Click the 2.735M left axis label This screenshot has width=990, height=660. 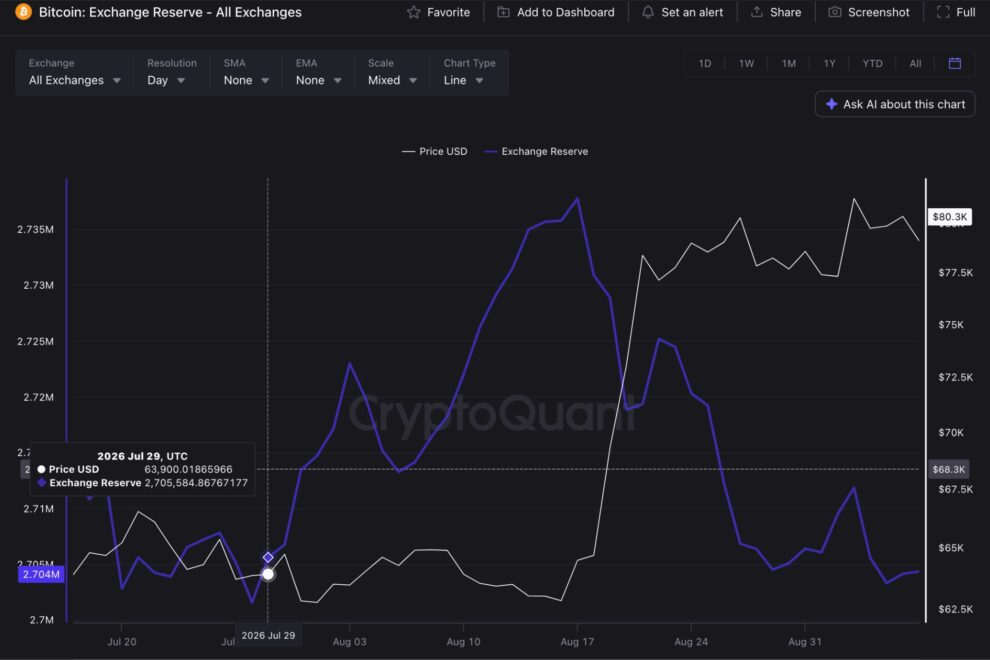point(35,229)
